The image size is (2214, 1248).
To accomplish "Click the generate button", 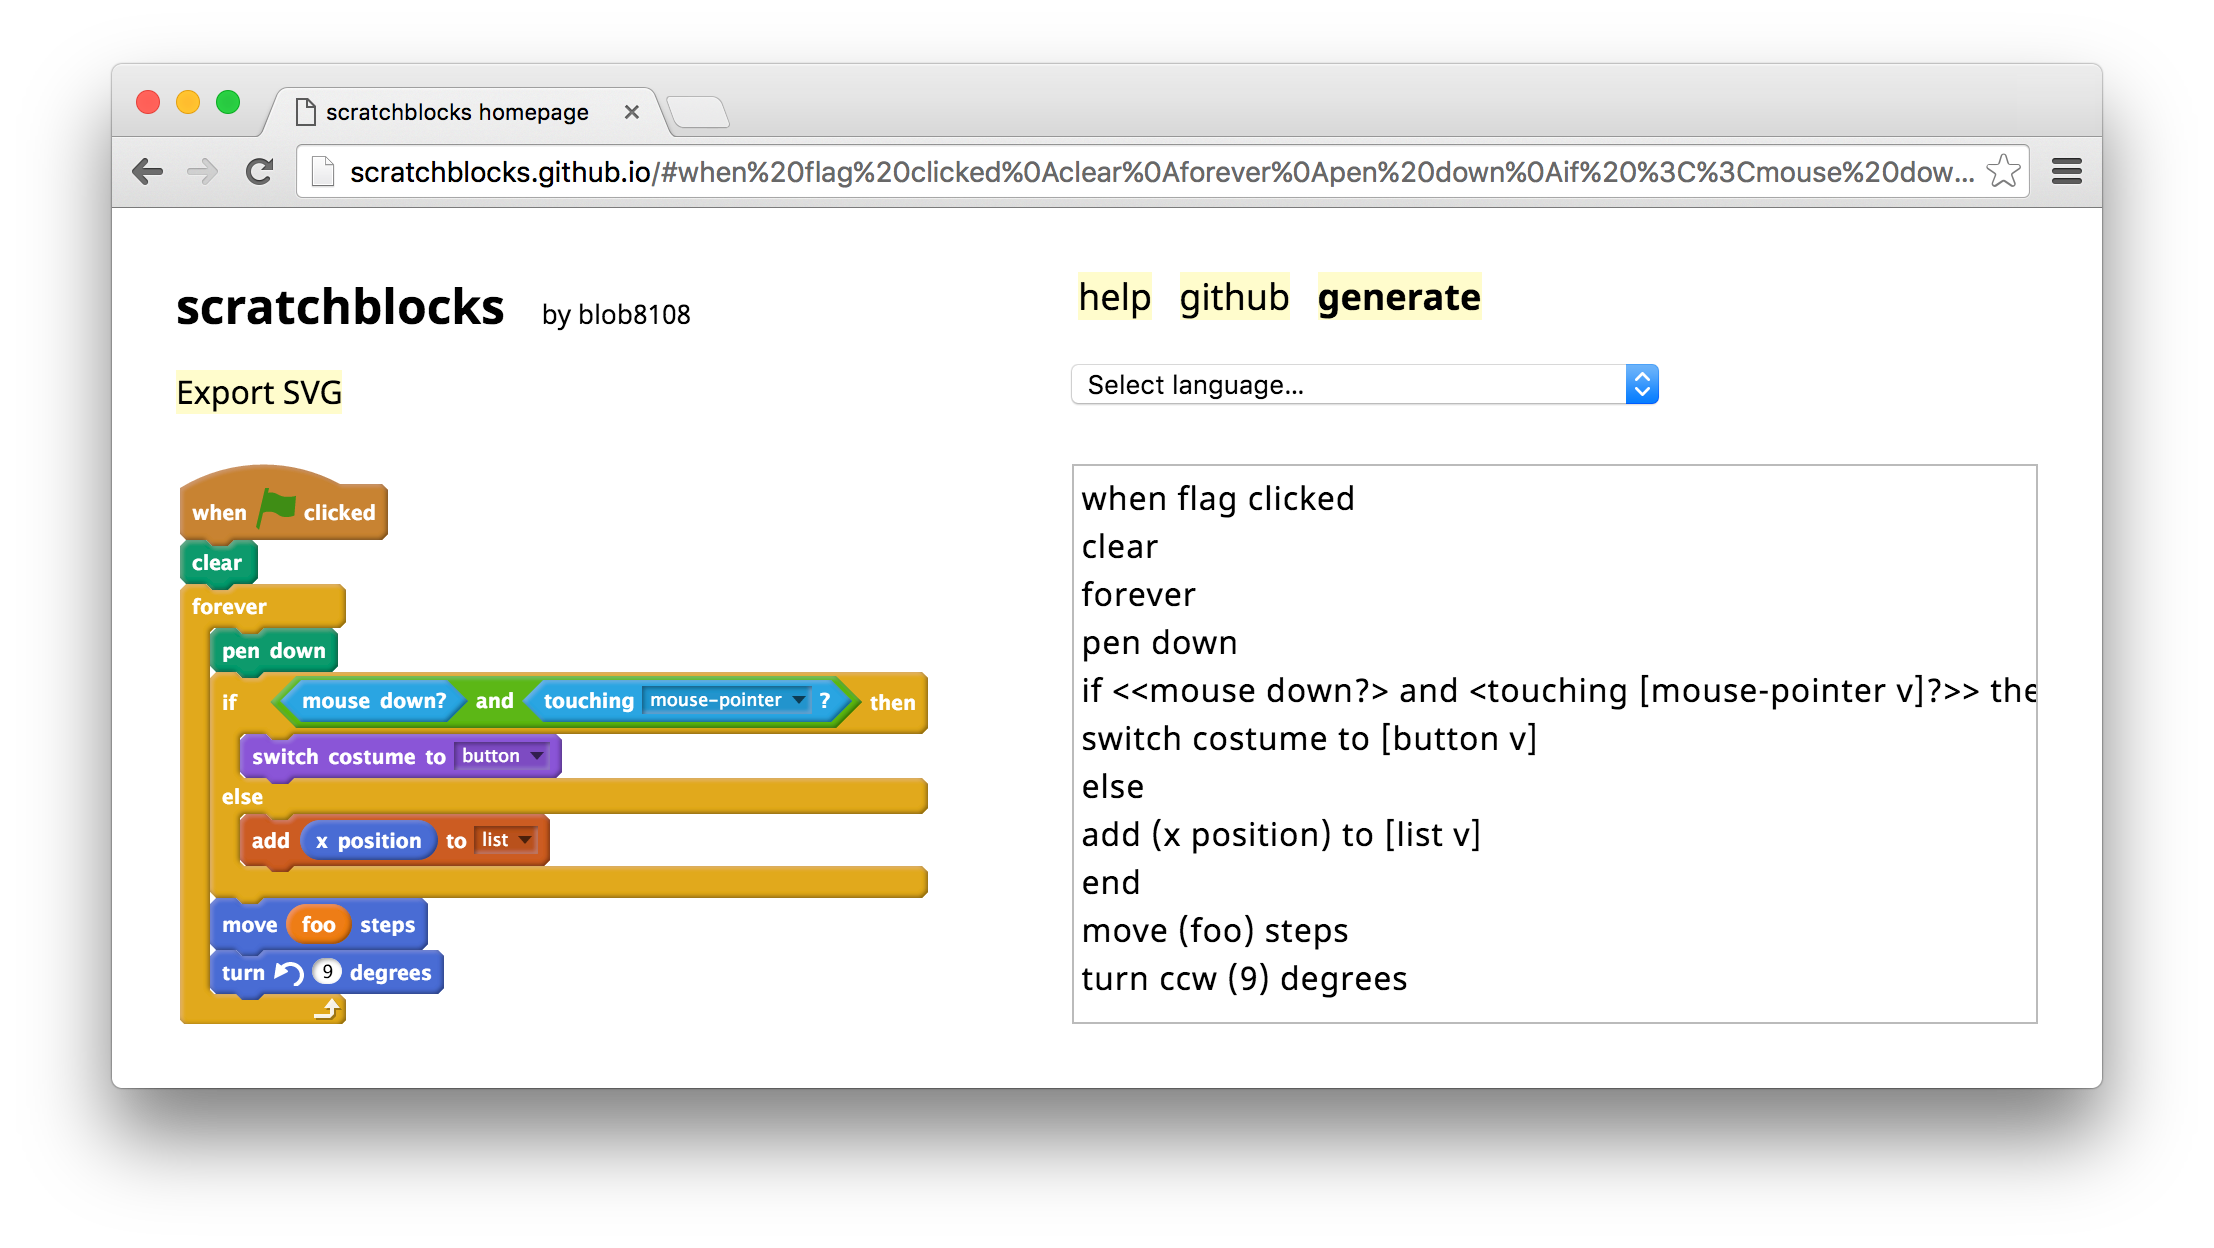I will 1398,297.
